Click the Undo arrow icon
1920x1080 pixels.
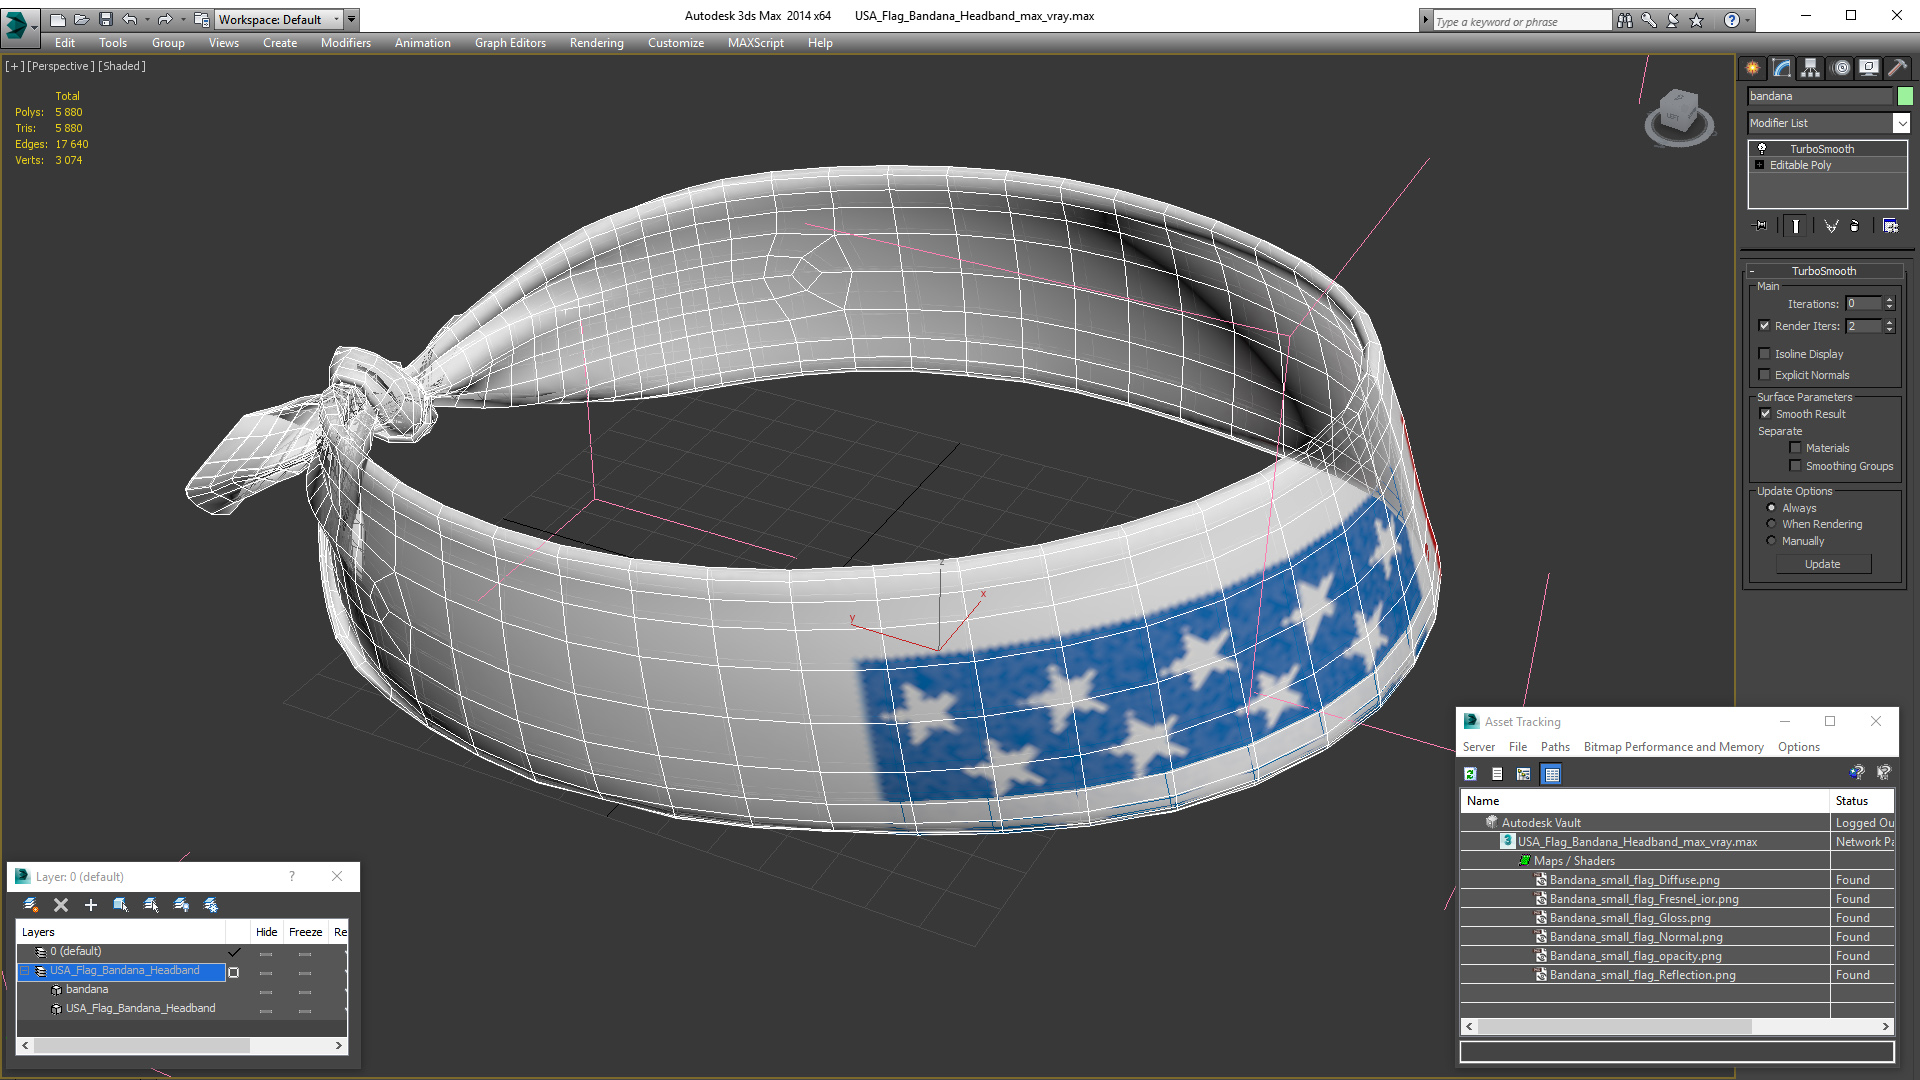129,19
